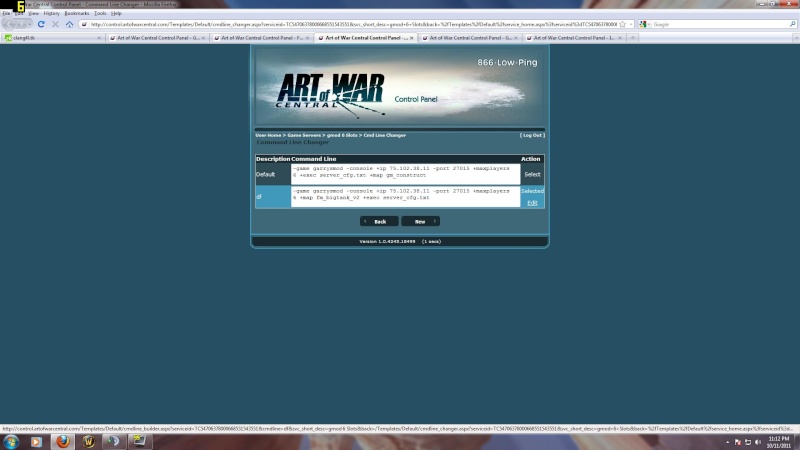Open World of Warcraft from the taskbar
This screenshot has width=800, height=450.
pos(88,441)
